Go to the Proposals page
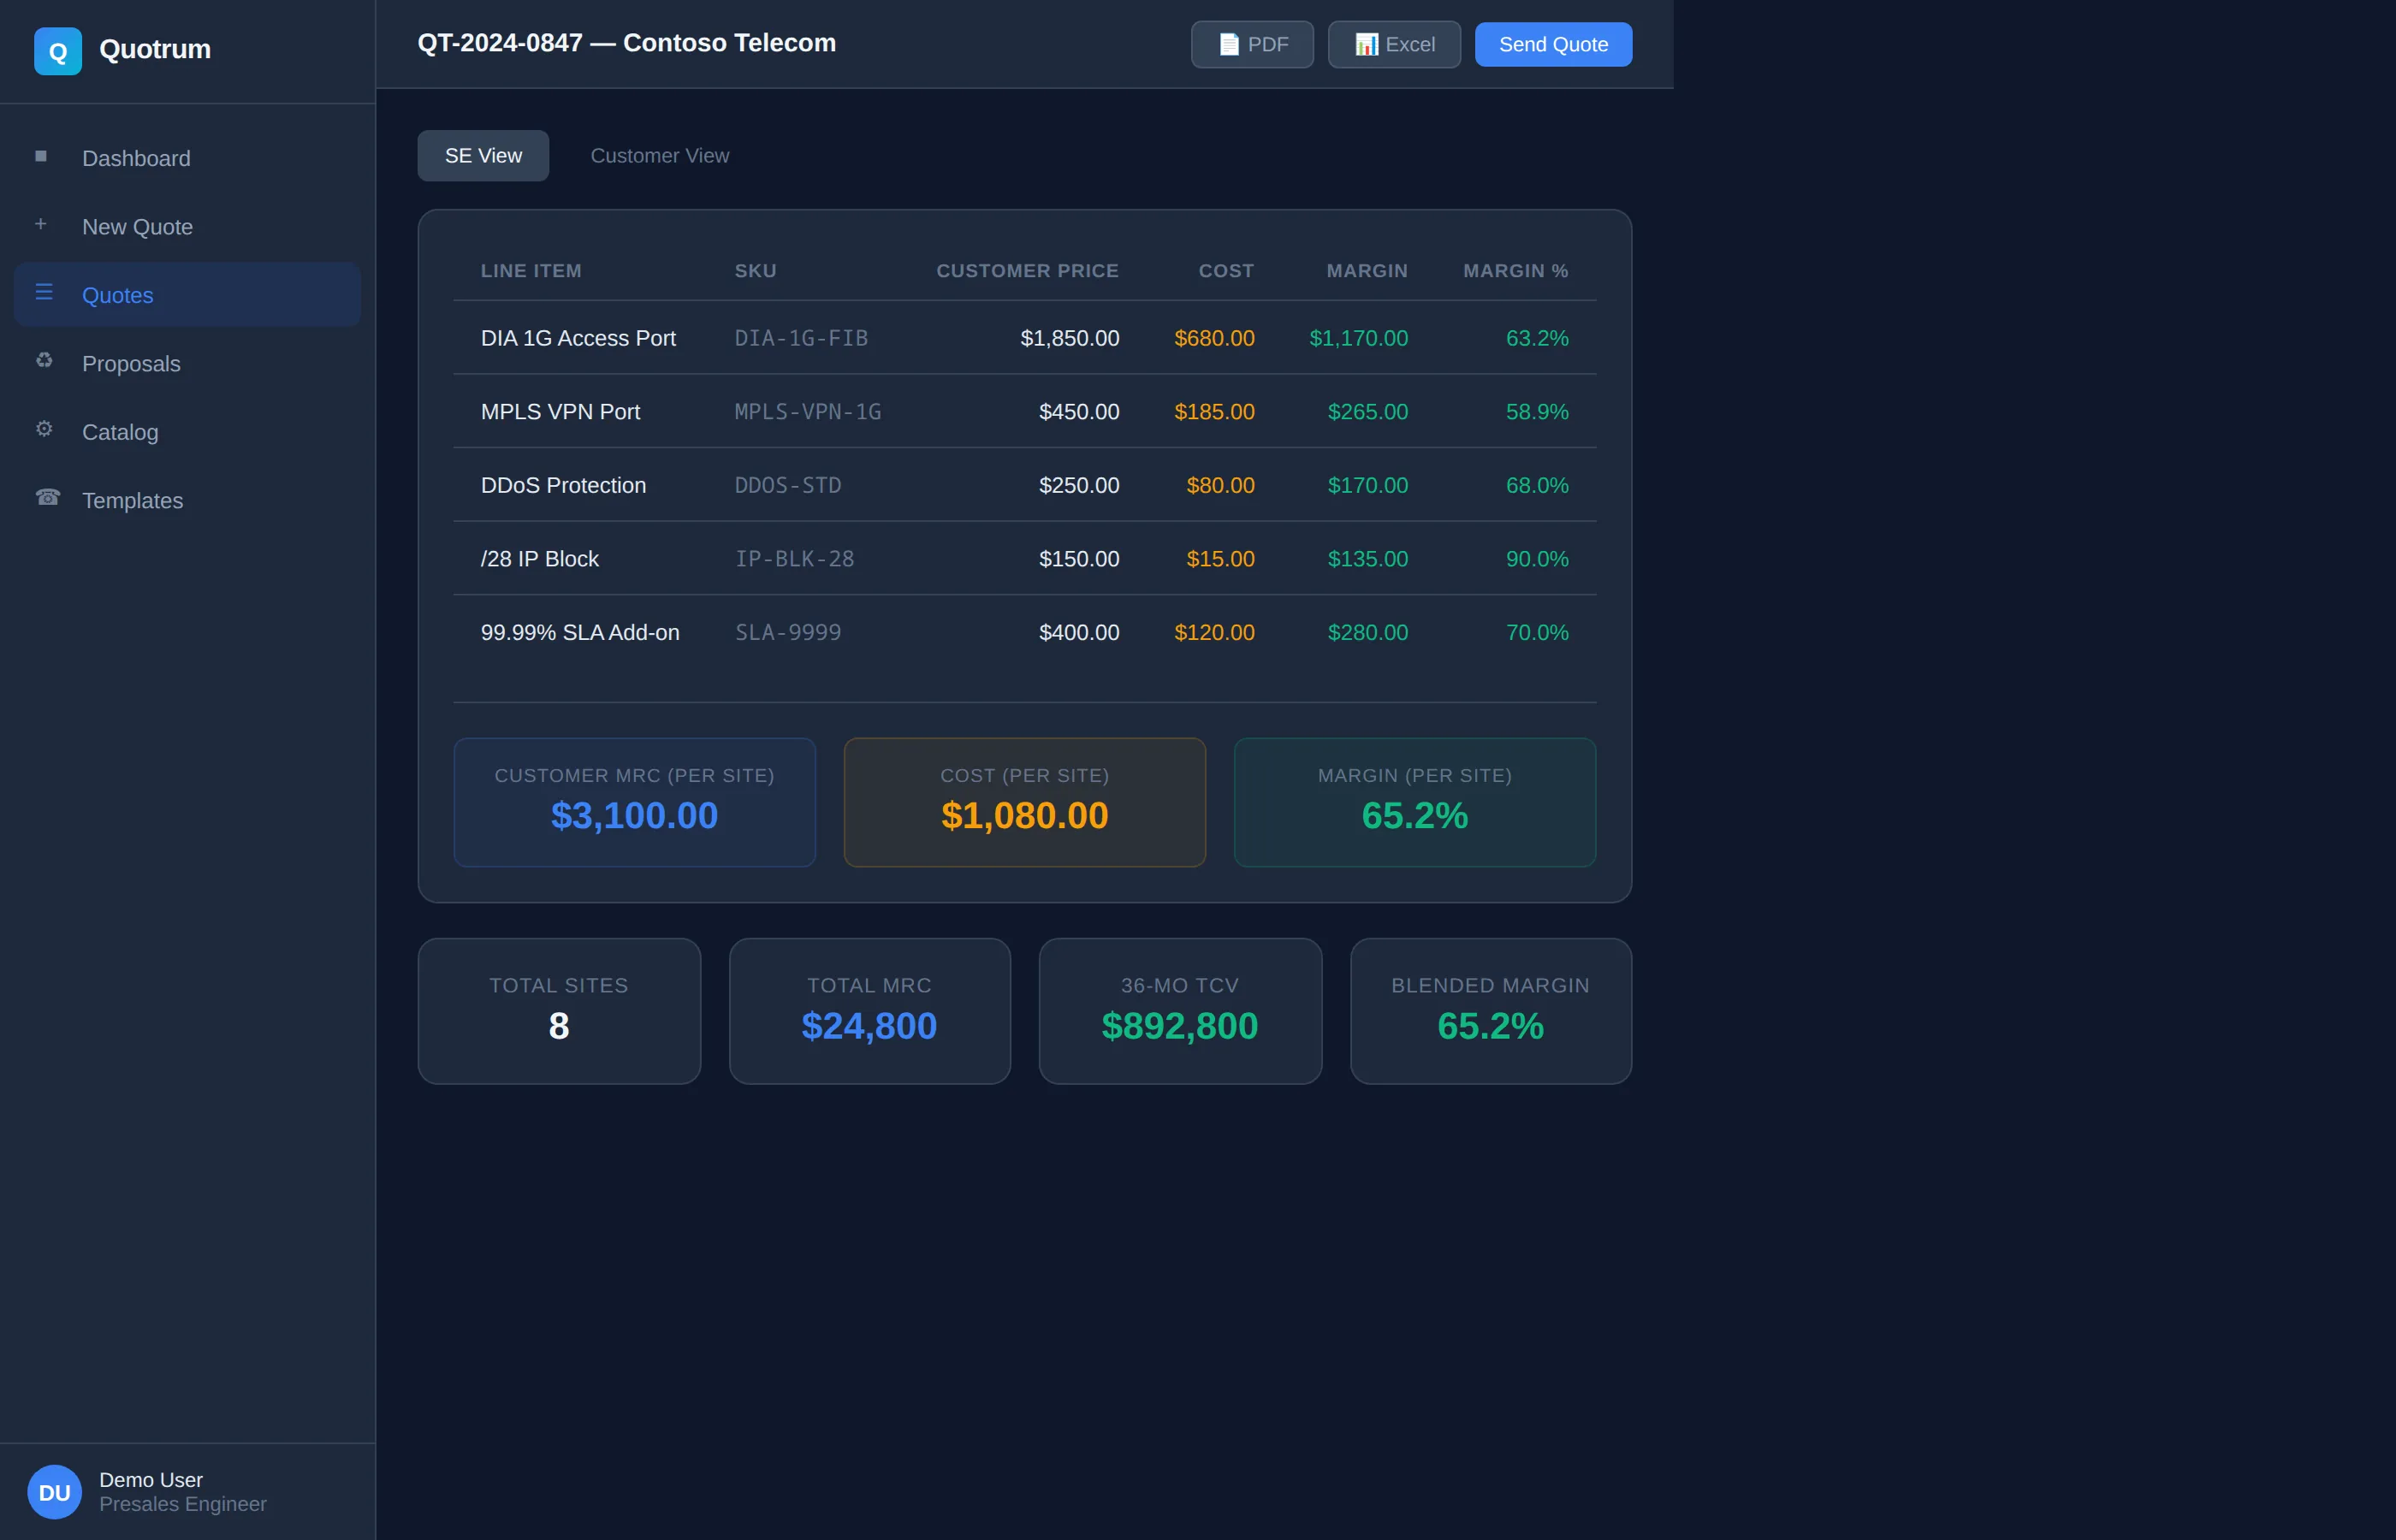Viewport: 2396px width, 1540px height. [131, 364]
